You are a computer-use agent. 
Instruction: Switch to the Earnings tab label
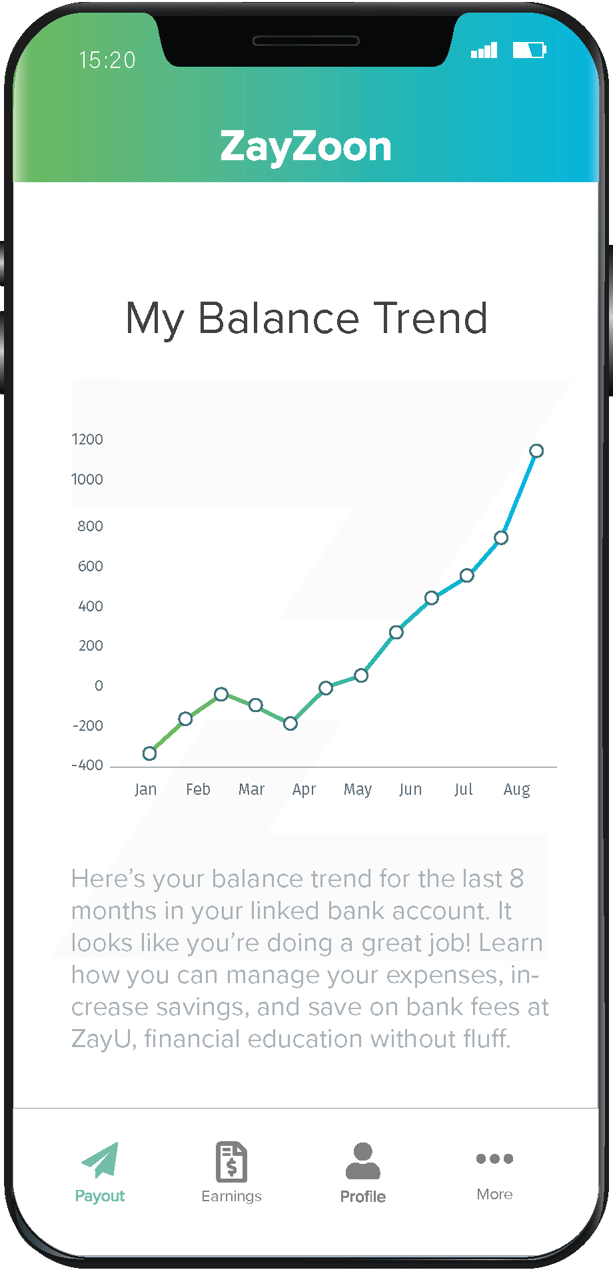click(231, 1196)
